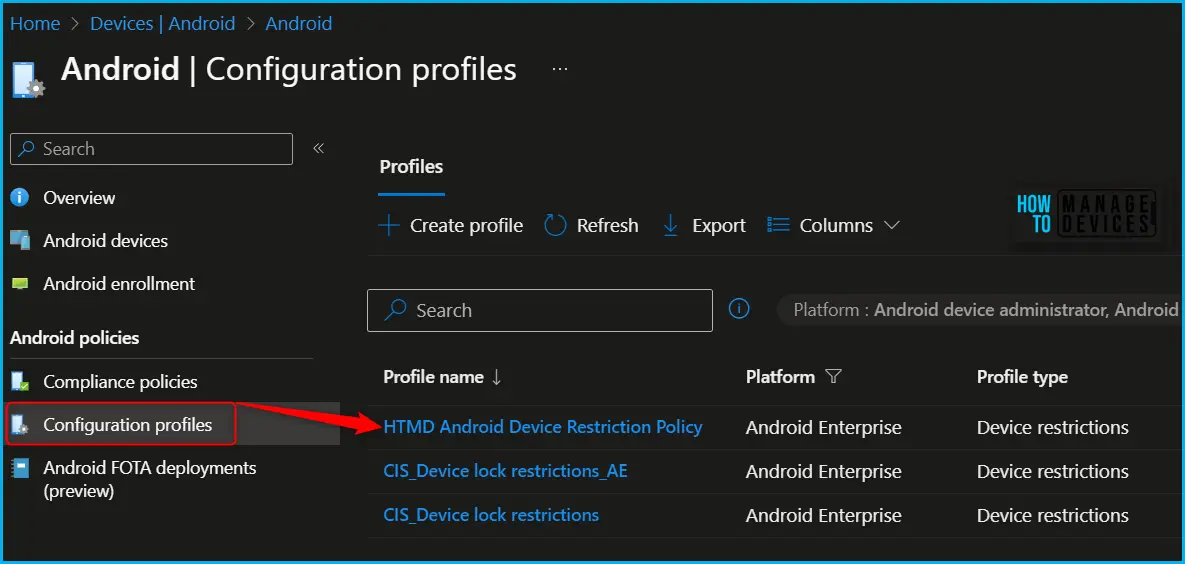Click the Create profile button label

click(466, 225)
